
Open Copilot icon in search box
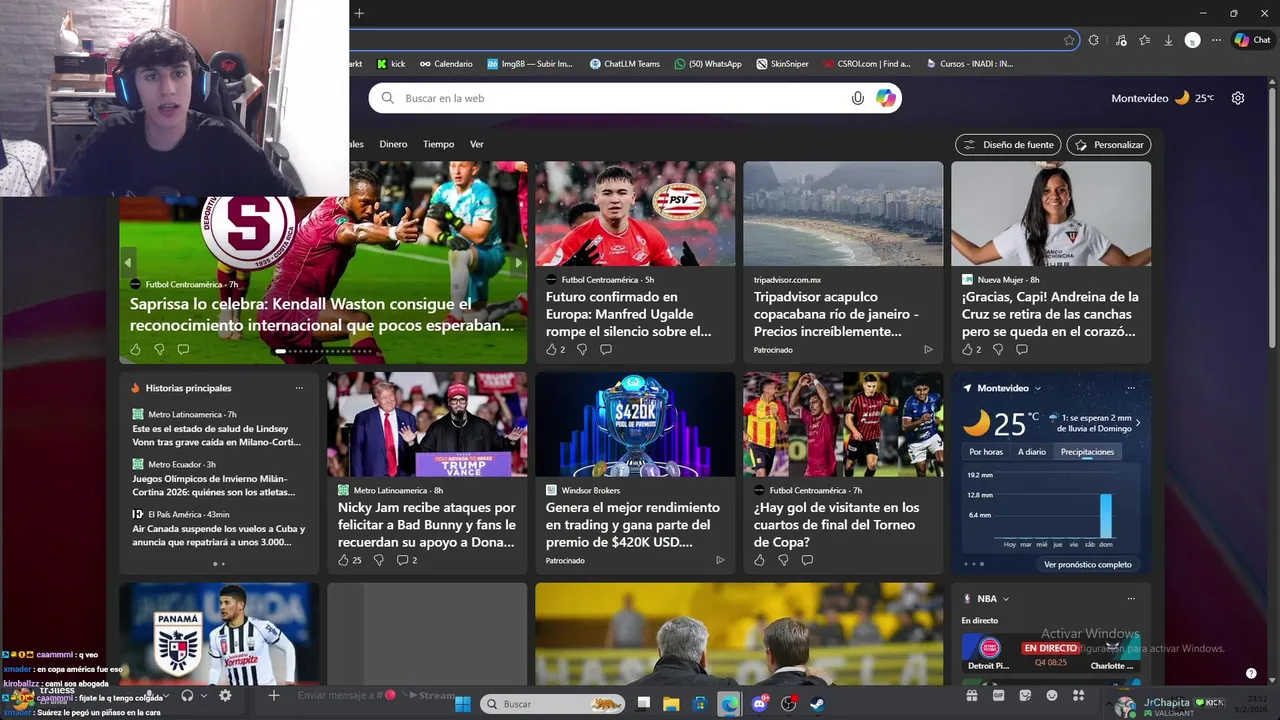click(x=885, y=98)
